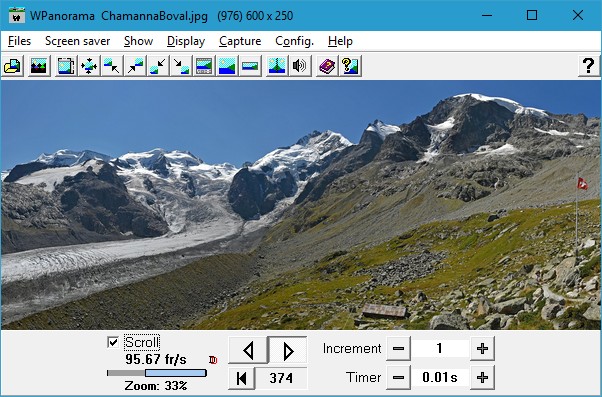Click the 95.67 fr/s frame rate text
This screenshot has height=397, width=602.
point(156,359)
